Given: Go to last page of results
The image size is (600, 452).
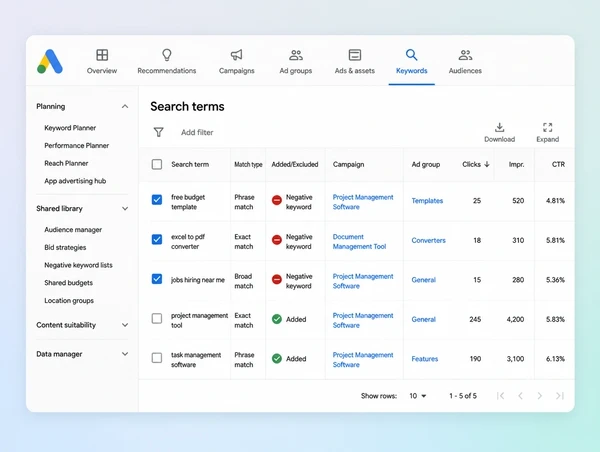Looking at the screenshot, I should [x=560, y=396].
